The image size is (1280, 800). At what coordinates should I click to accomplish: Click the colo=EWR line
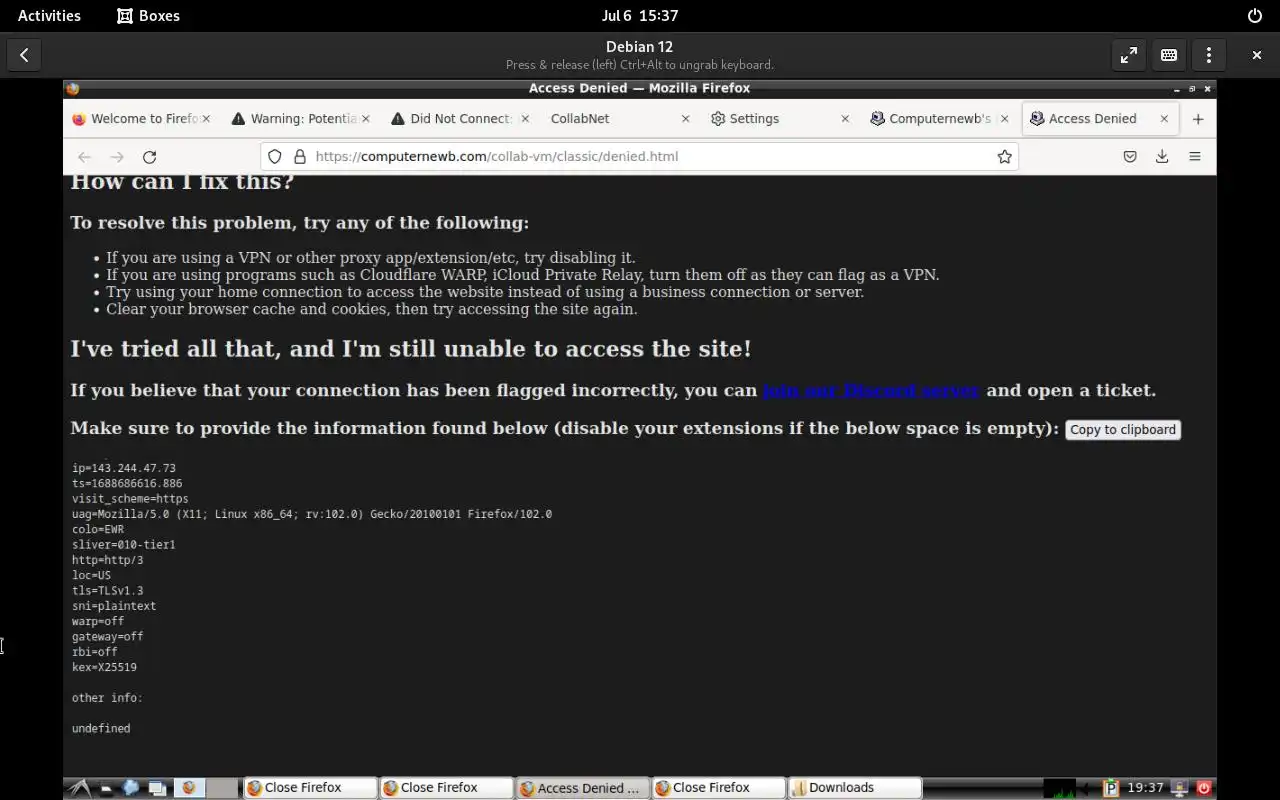[x=98, y=530]
